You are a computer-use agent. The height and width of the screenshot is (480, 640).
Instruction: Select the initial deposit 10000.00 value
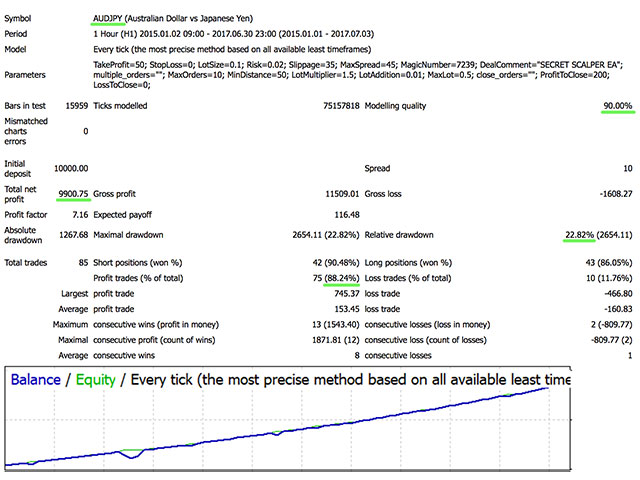pyautogui.click(x=67, y=169)
